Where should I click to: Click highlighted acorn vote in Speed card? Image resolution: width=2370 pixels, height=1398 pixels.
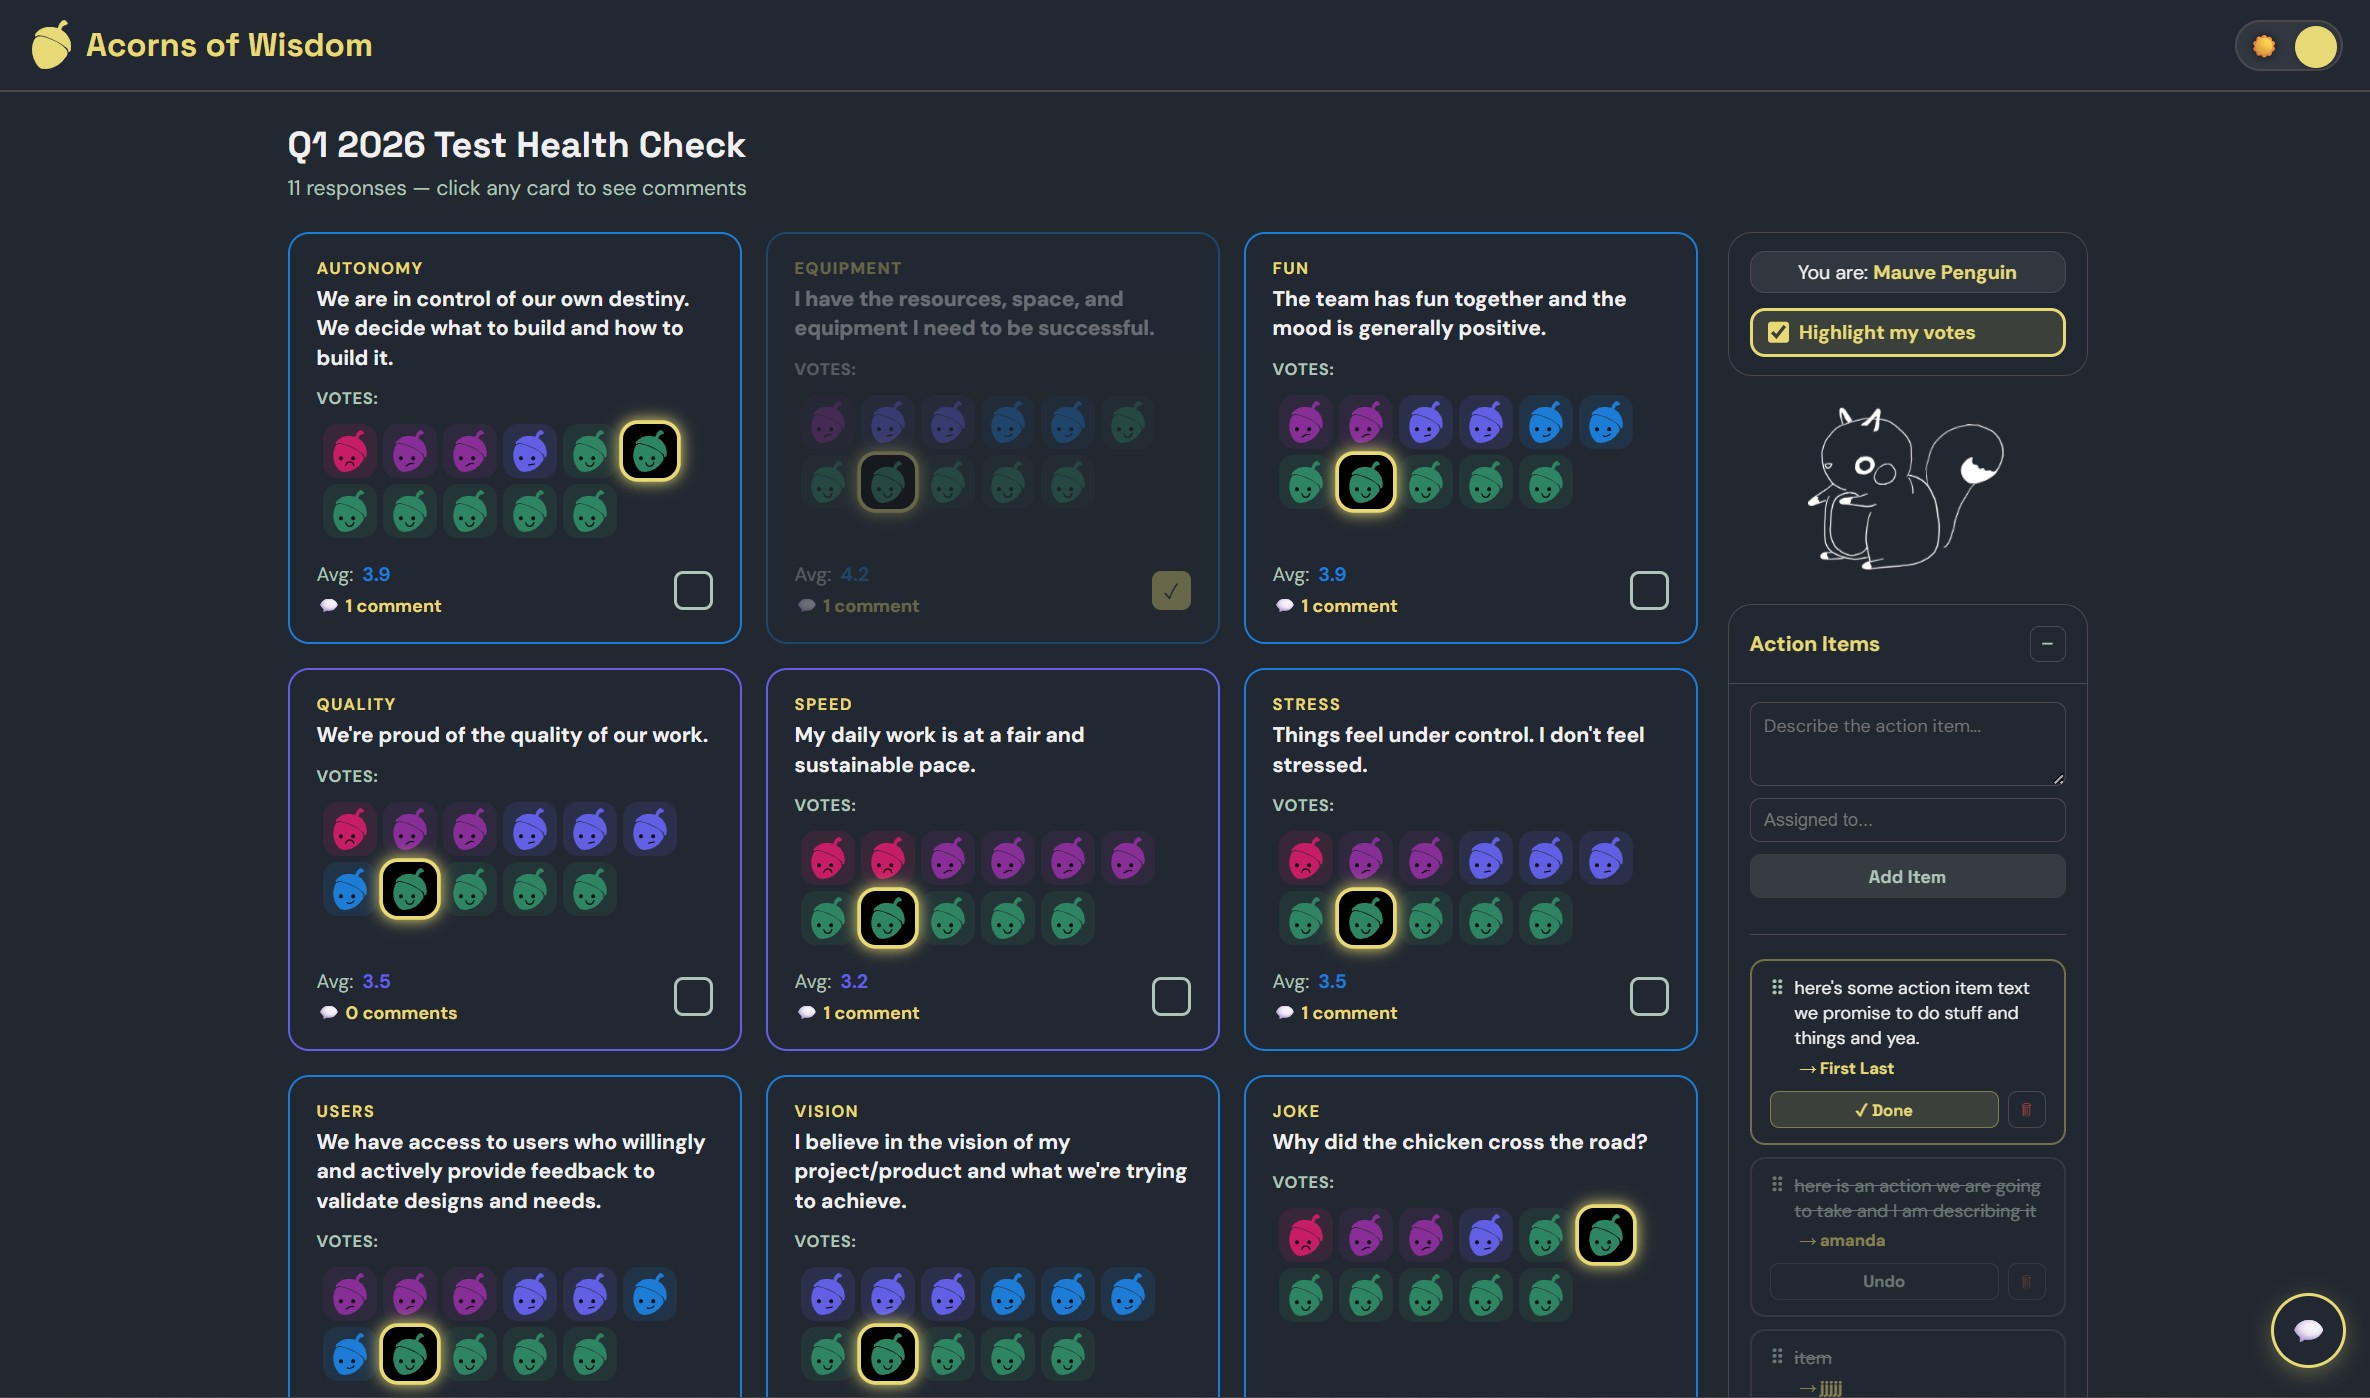pos(888,918)
